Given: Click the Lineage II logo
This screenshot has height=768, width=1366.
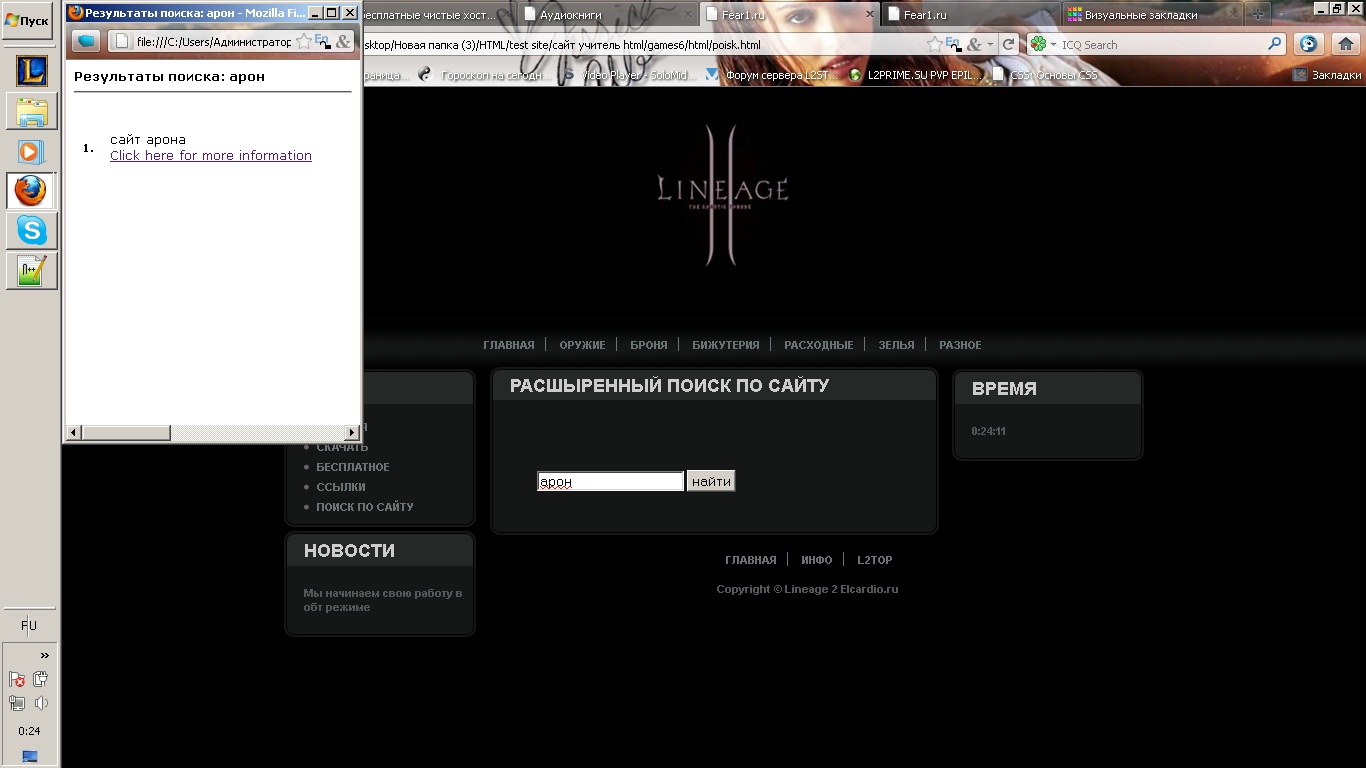Looking at the screenshot, I should click(x=723, y=194).
